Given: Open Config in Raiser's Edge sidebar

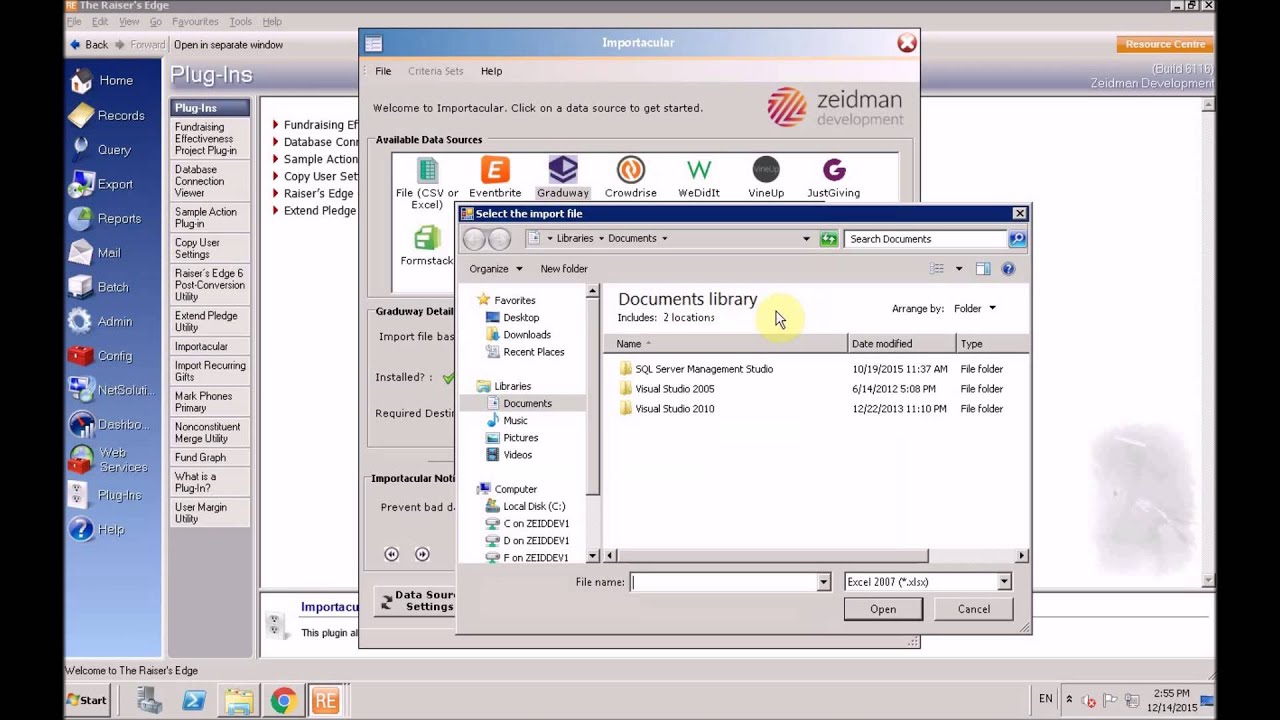Looking at the screenshot, I should 101,356.
